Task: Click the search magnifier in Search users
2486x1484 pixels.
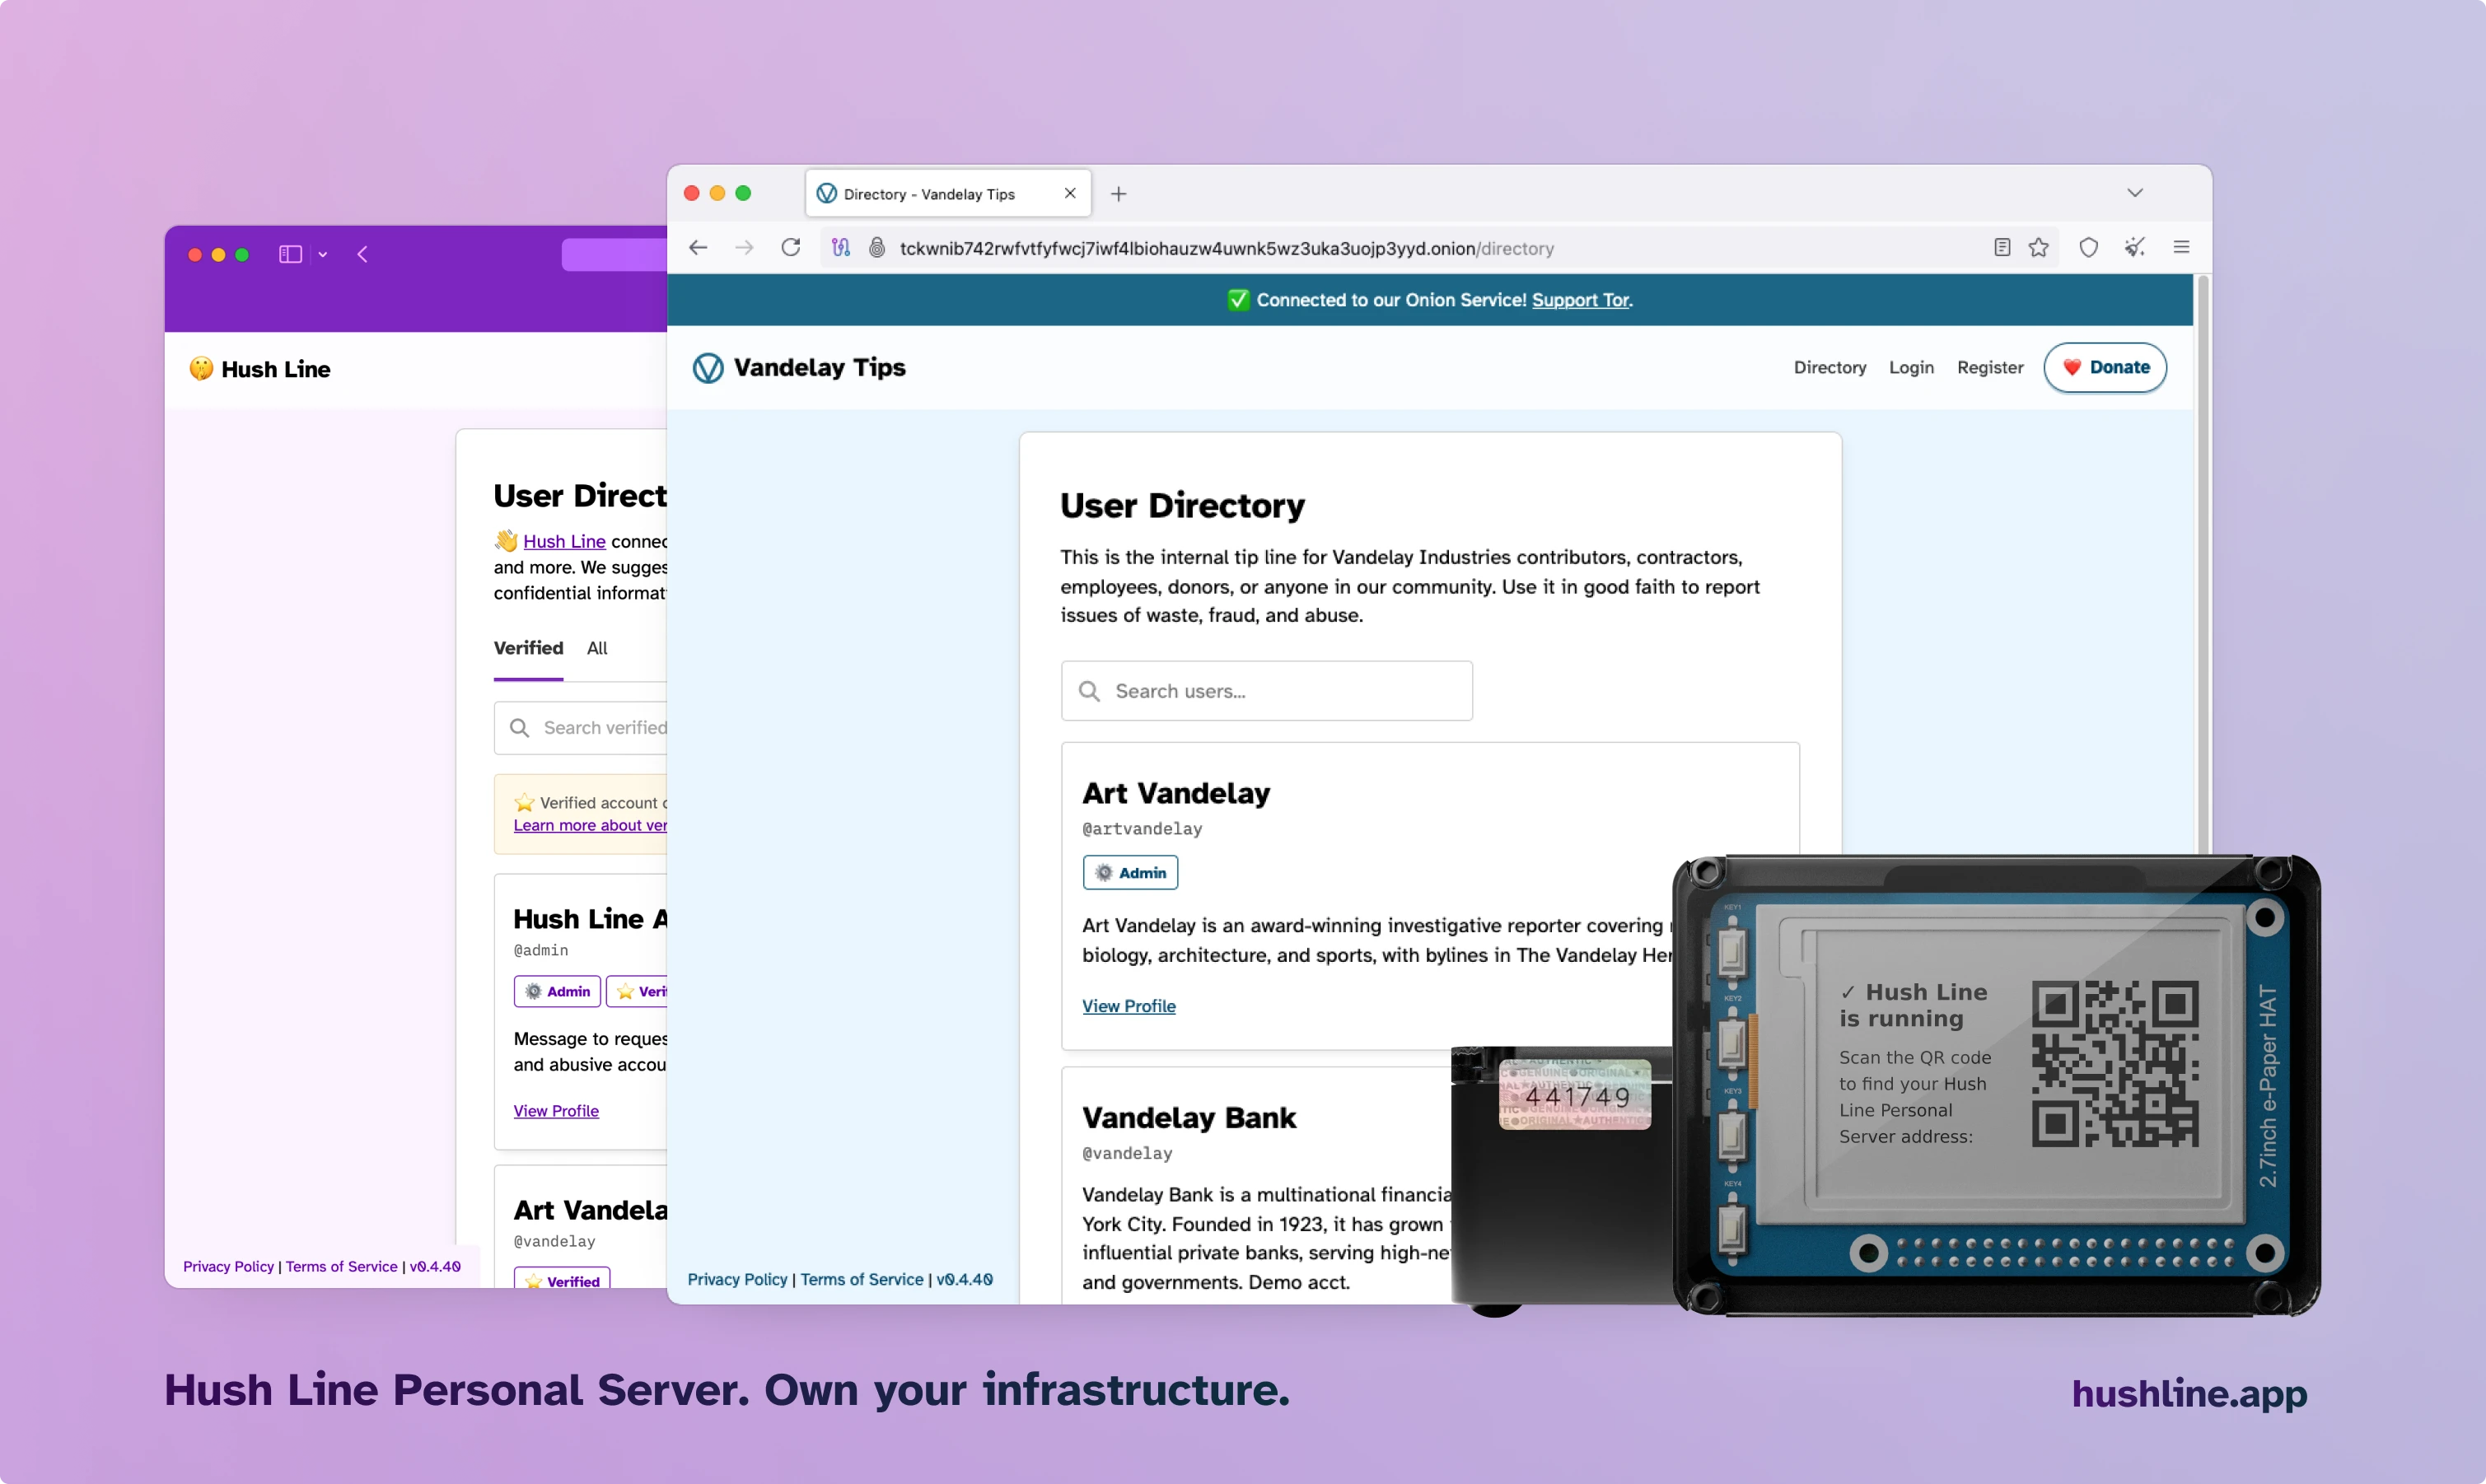Action: pos(1089,691)
